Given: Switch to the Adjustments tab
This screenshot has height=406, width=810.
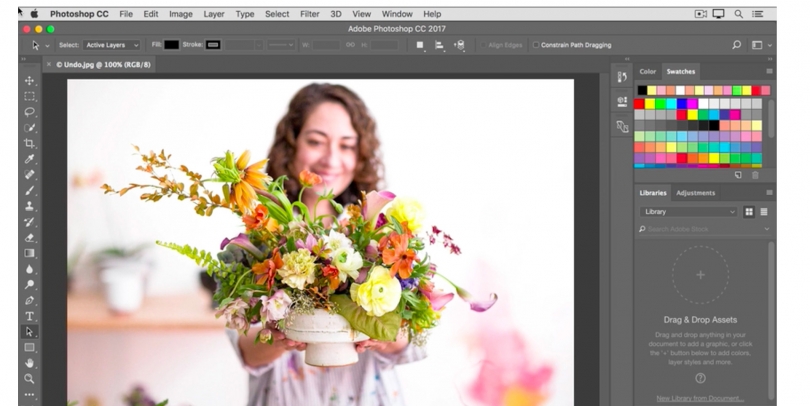Looking at the screenshot, I should 696,193.
